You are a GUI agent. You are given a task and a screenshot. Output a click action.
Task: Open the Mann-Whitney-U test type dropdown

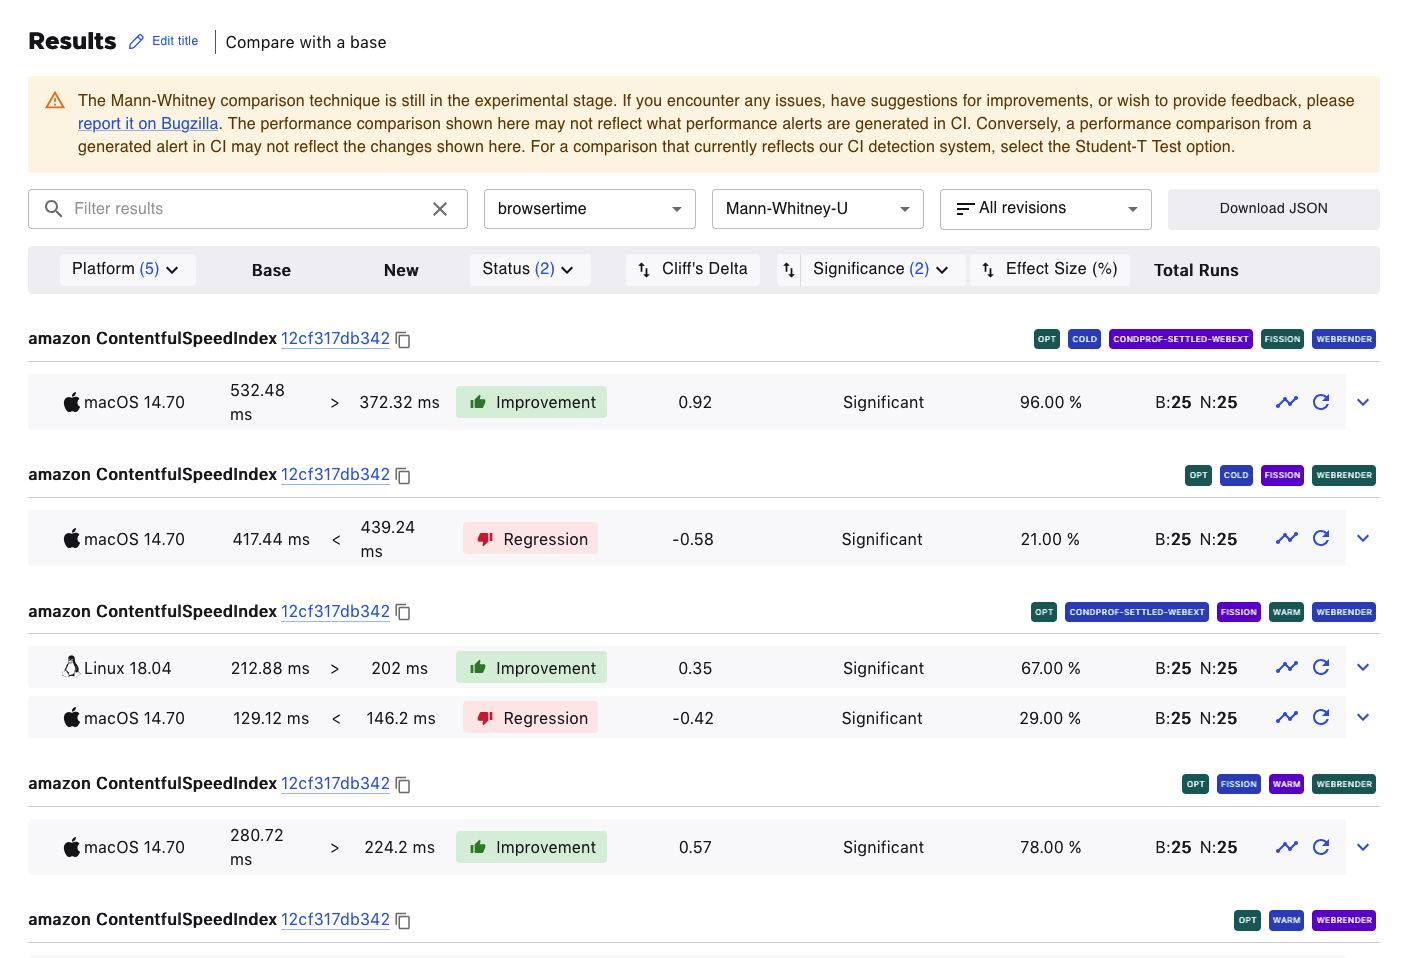(x=817, y=209)
